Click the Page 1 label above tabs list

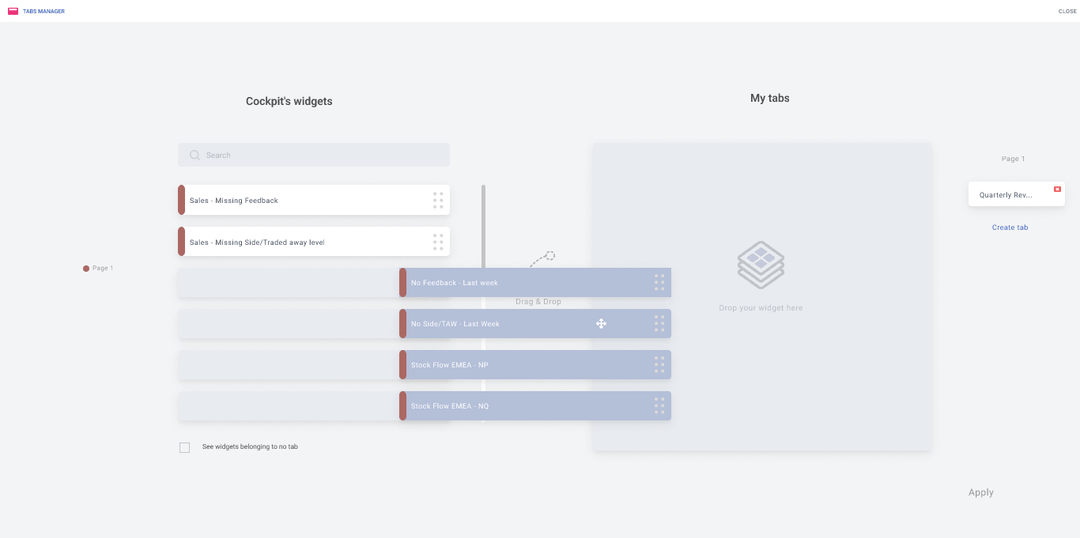pyautogui.click(x=1013, y=158)
